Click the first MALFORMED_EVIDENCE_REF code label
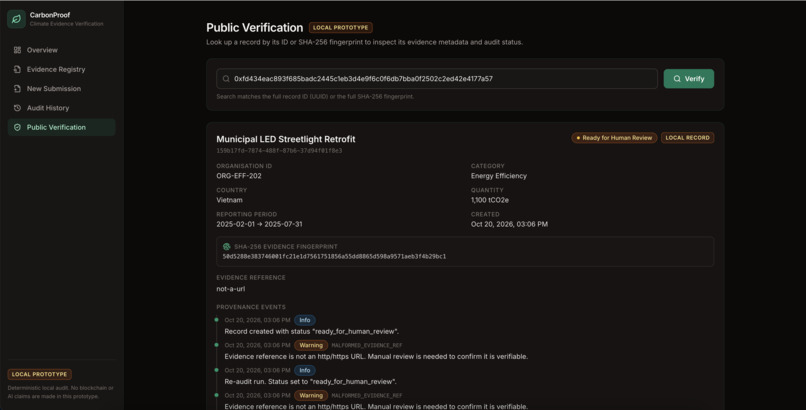Viewport: 806px width, 410px height. point(367,346)
